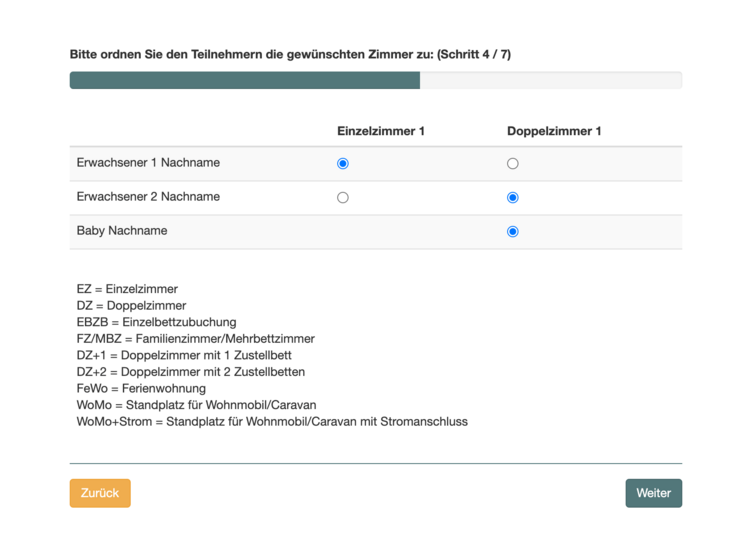Choose Doppelzimmer 1 for Baby Nachname
The height and width of the screenshot is (546, 752).
click(512, 232)
